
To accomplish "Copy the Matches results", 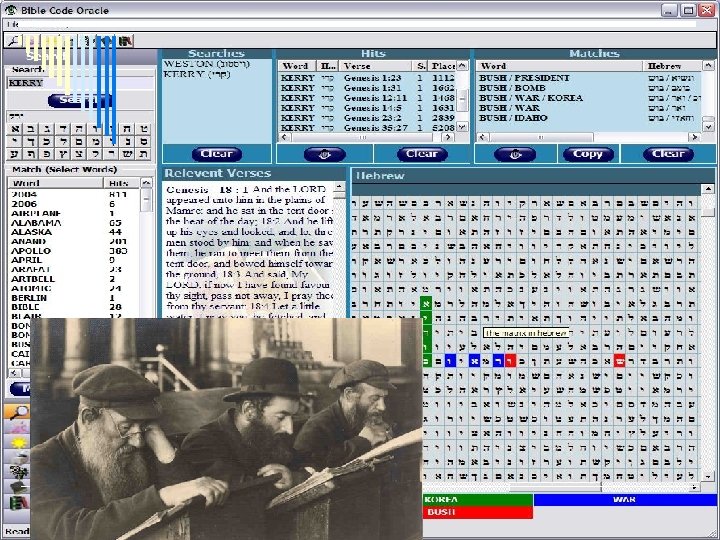I will 588,154.
